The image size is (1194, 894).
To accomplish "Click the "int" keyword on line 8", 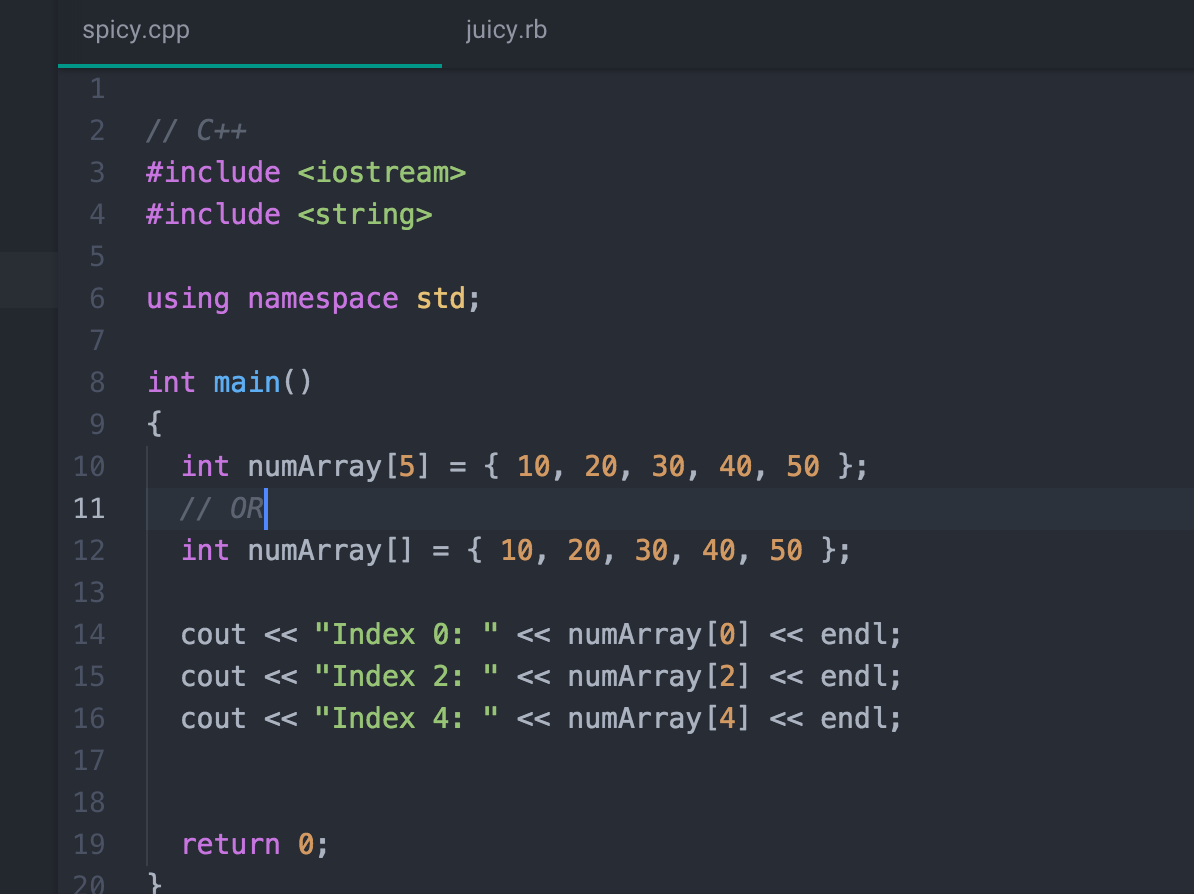I will coord(170,381).
